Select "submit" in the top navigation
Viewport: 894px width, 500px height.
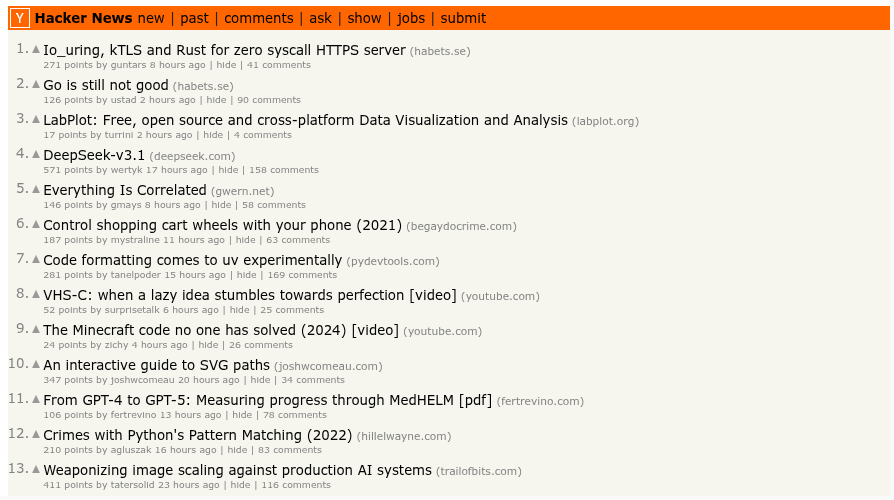coord(463,18)
